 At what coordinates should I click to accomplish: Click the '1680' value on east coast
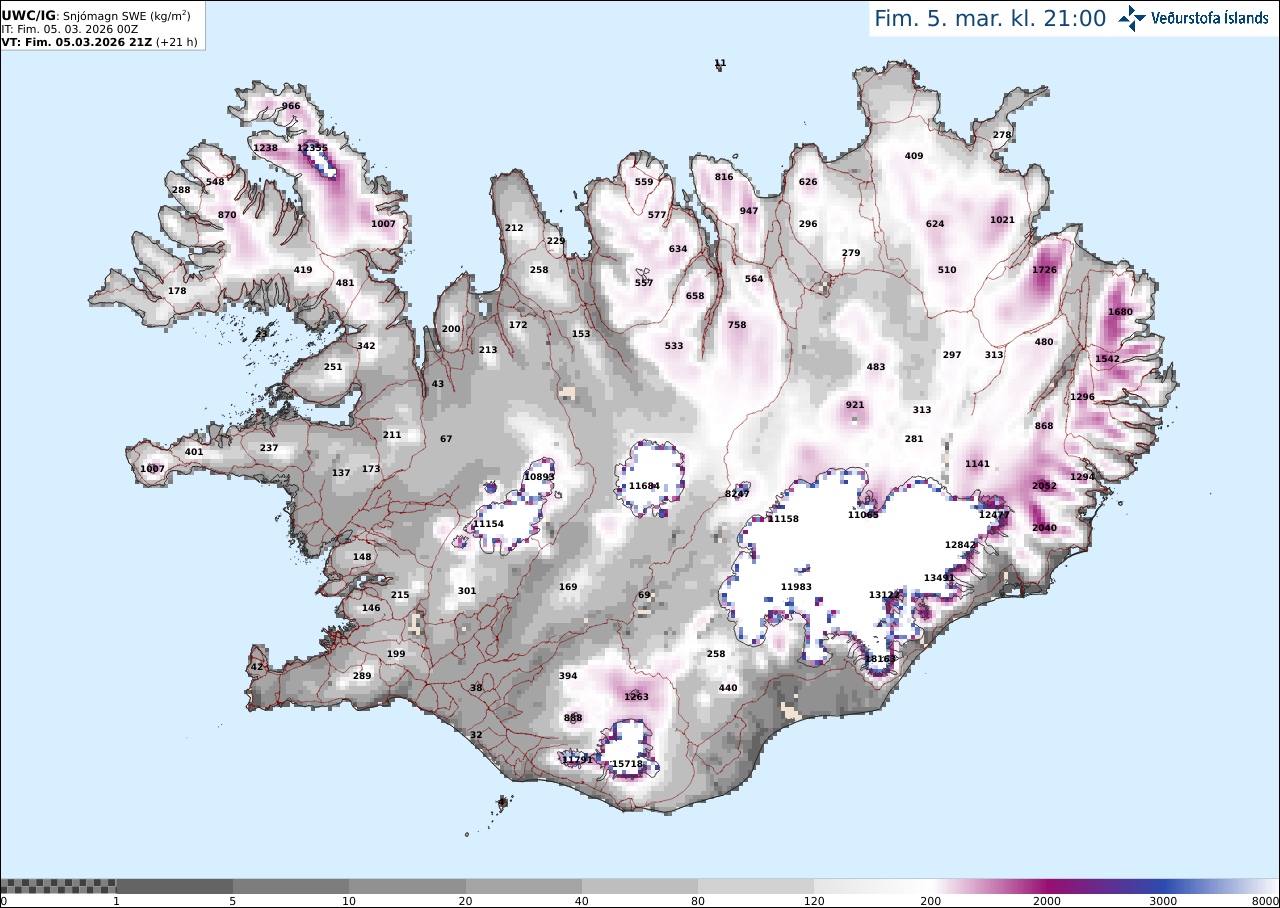1120,312
